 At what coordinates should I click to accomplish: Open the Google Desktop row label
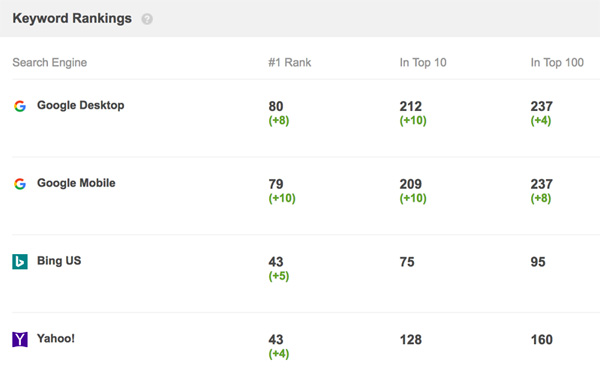click(x=81, y=105)
